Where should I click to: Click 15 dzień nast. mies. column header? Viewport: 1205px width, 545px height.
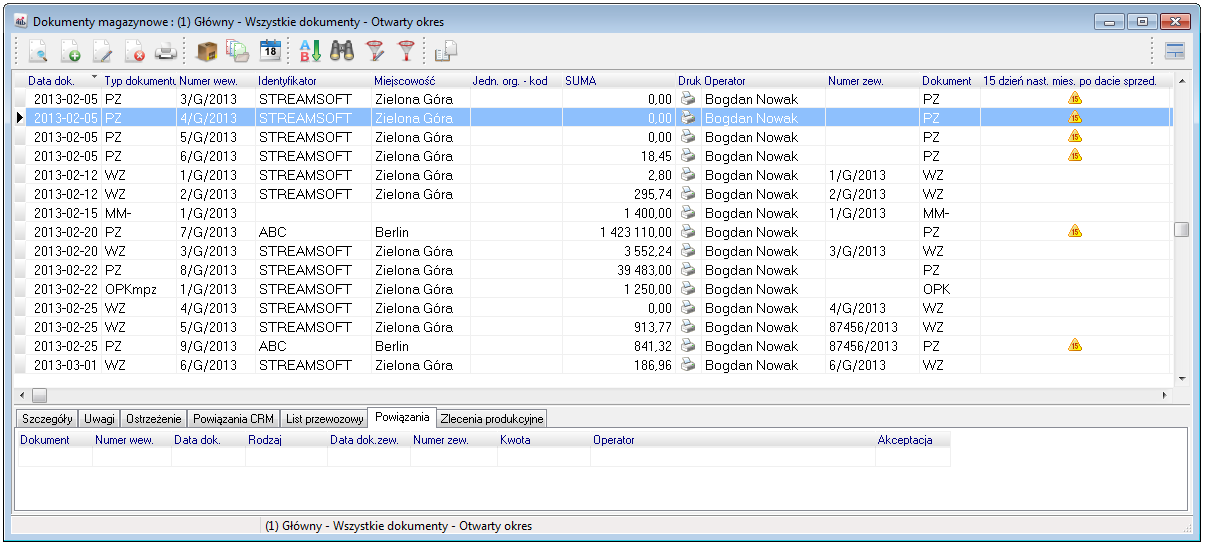[x=1075, y=81]
